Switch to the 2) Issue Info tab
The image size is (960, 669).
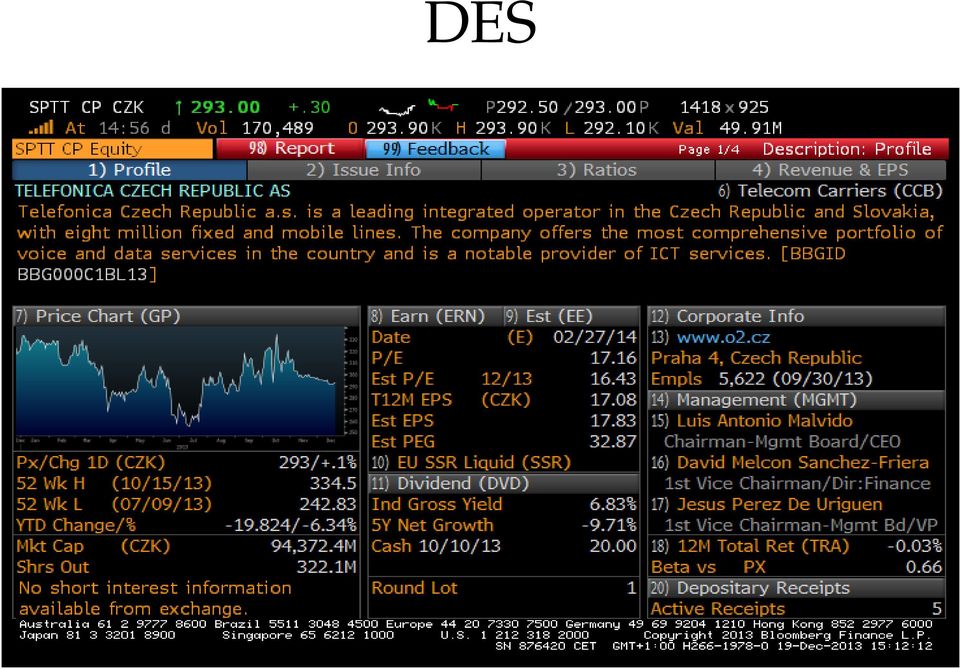[x=364, y=170]
